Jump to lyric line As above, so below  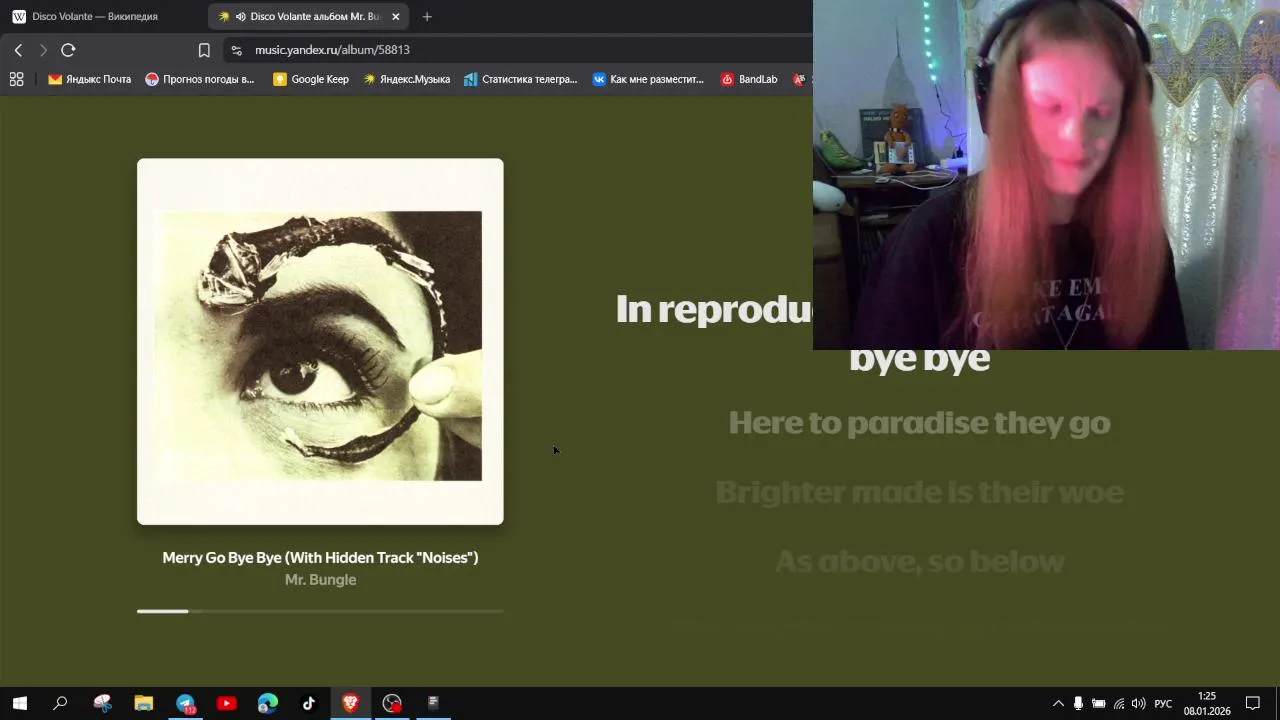tap(919, 561)
